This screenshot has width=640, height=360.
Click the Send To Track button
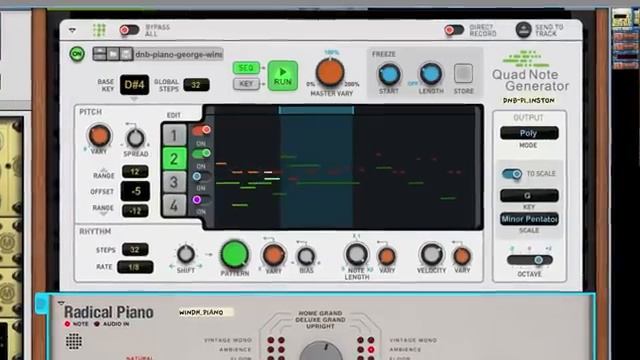523,30
